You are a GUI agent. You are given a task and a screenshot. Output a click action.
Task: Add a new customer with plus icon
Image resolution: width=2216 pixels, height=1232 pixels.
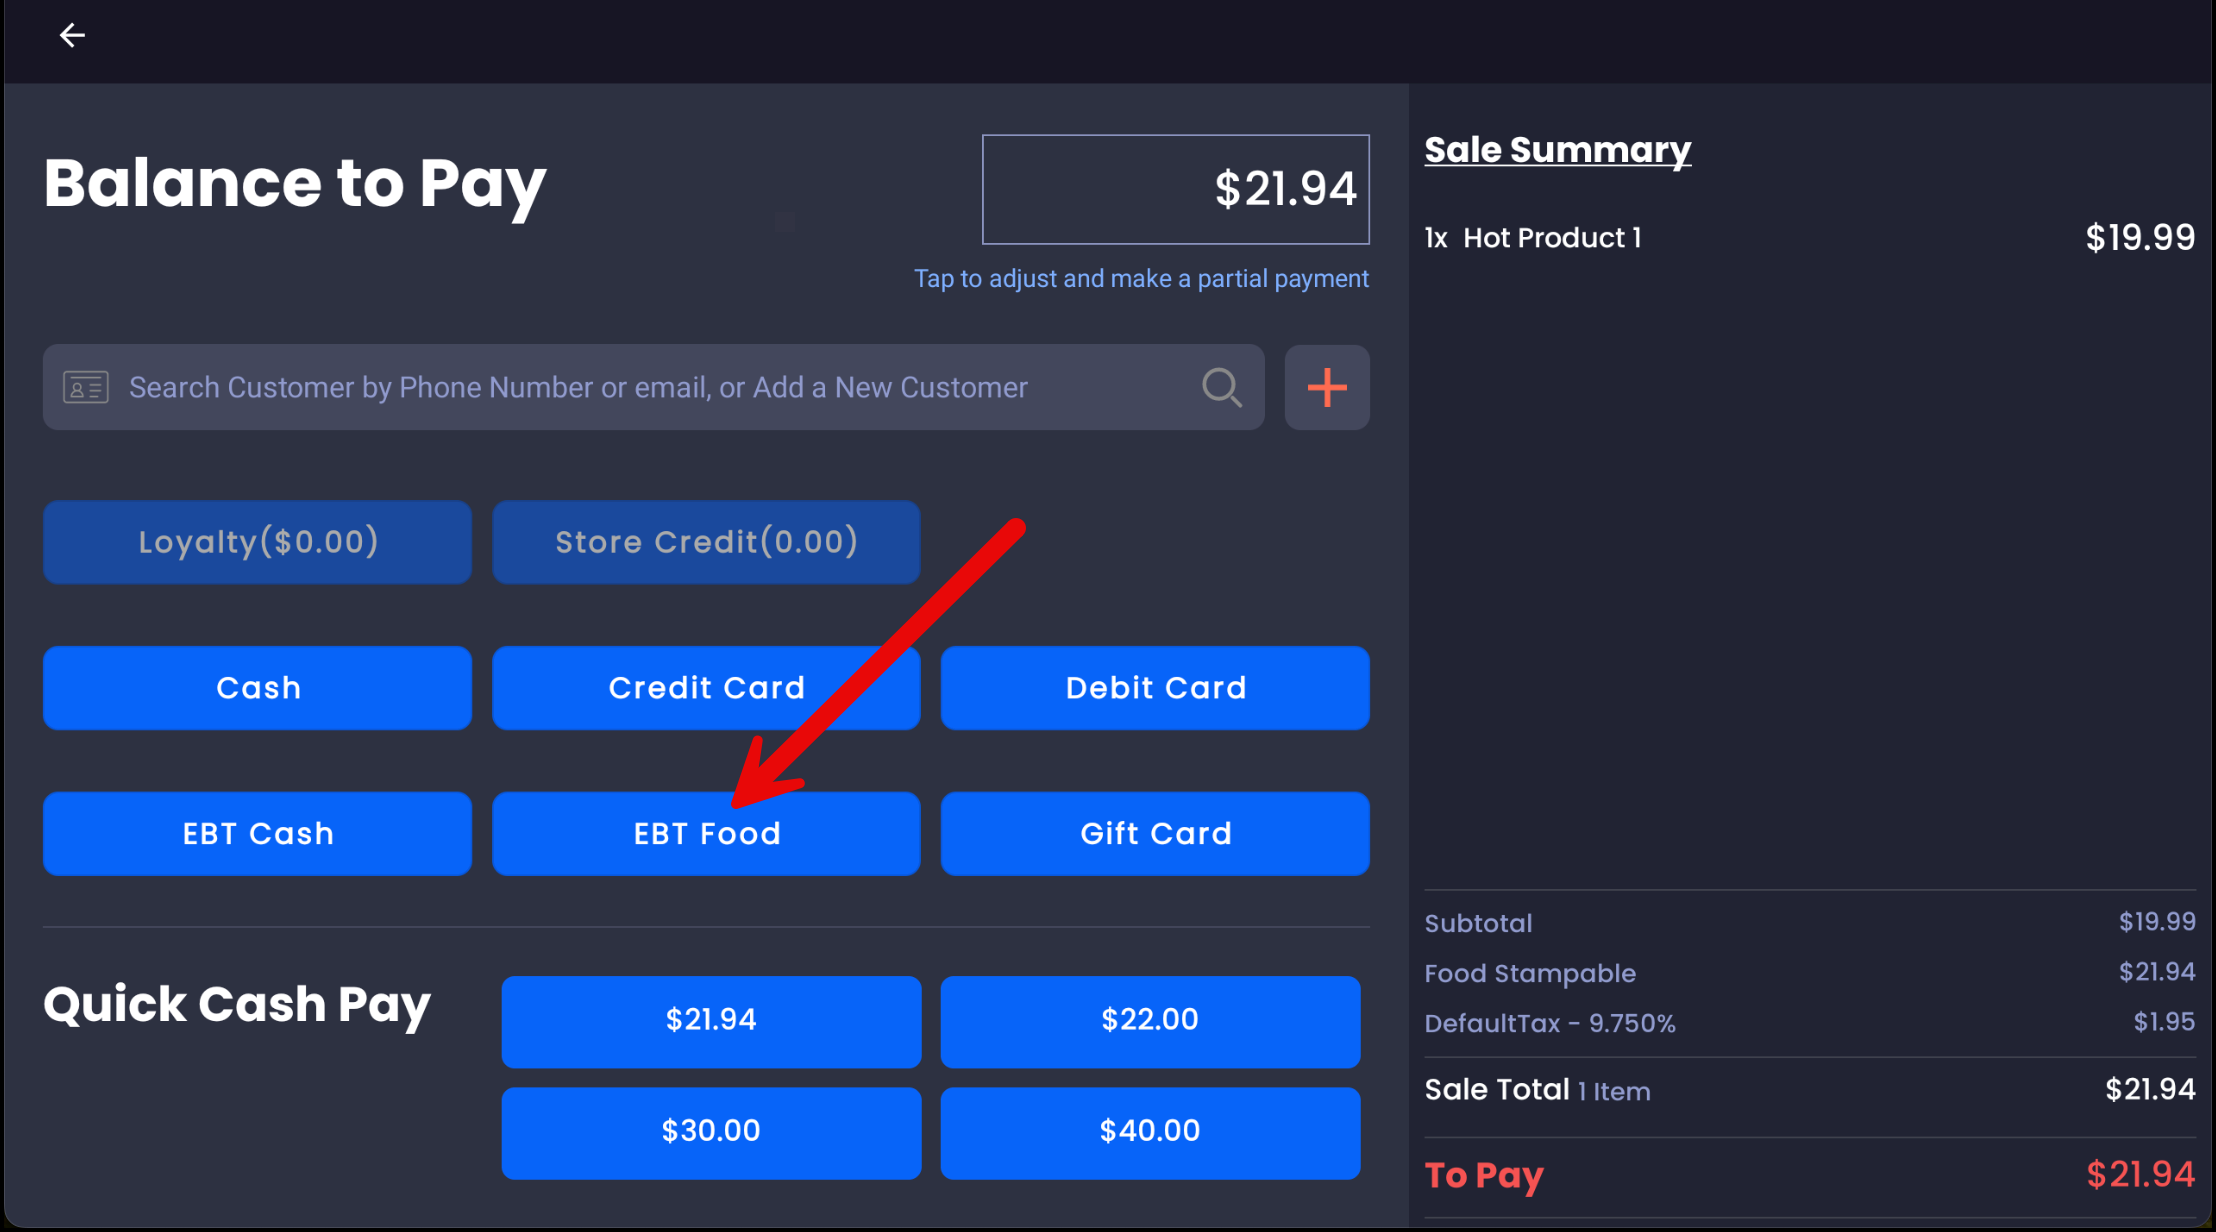pyautogui.click(x=1326, y=387)
